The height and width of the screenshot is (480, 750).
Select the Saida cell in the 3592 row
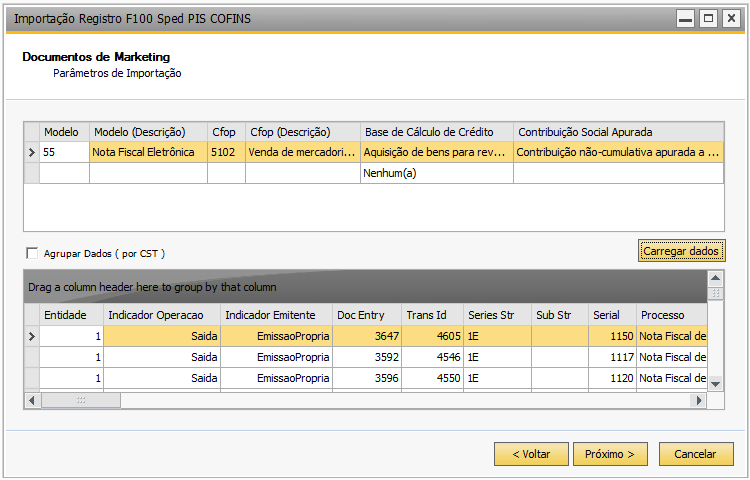coord(162,357)
